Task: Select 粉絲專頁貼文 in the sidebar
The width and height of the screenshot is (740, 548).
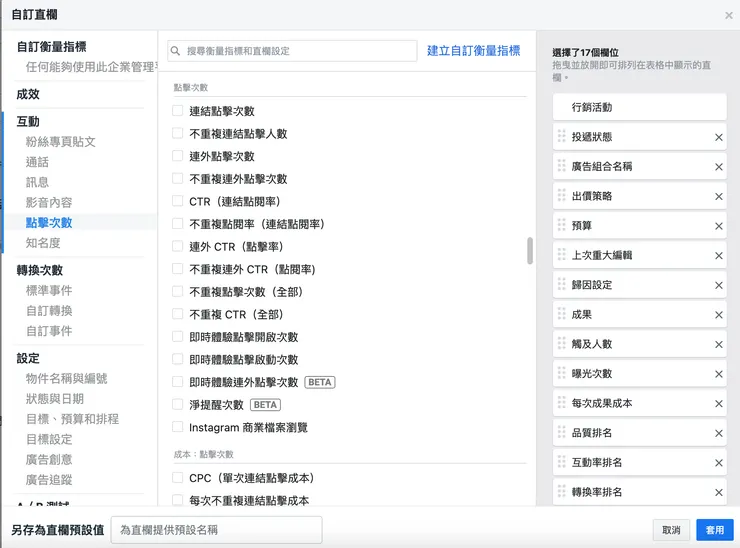Action: tap(60, 142)
